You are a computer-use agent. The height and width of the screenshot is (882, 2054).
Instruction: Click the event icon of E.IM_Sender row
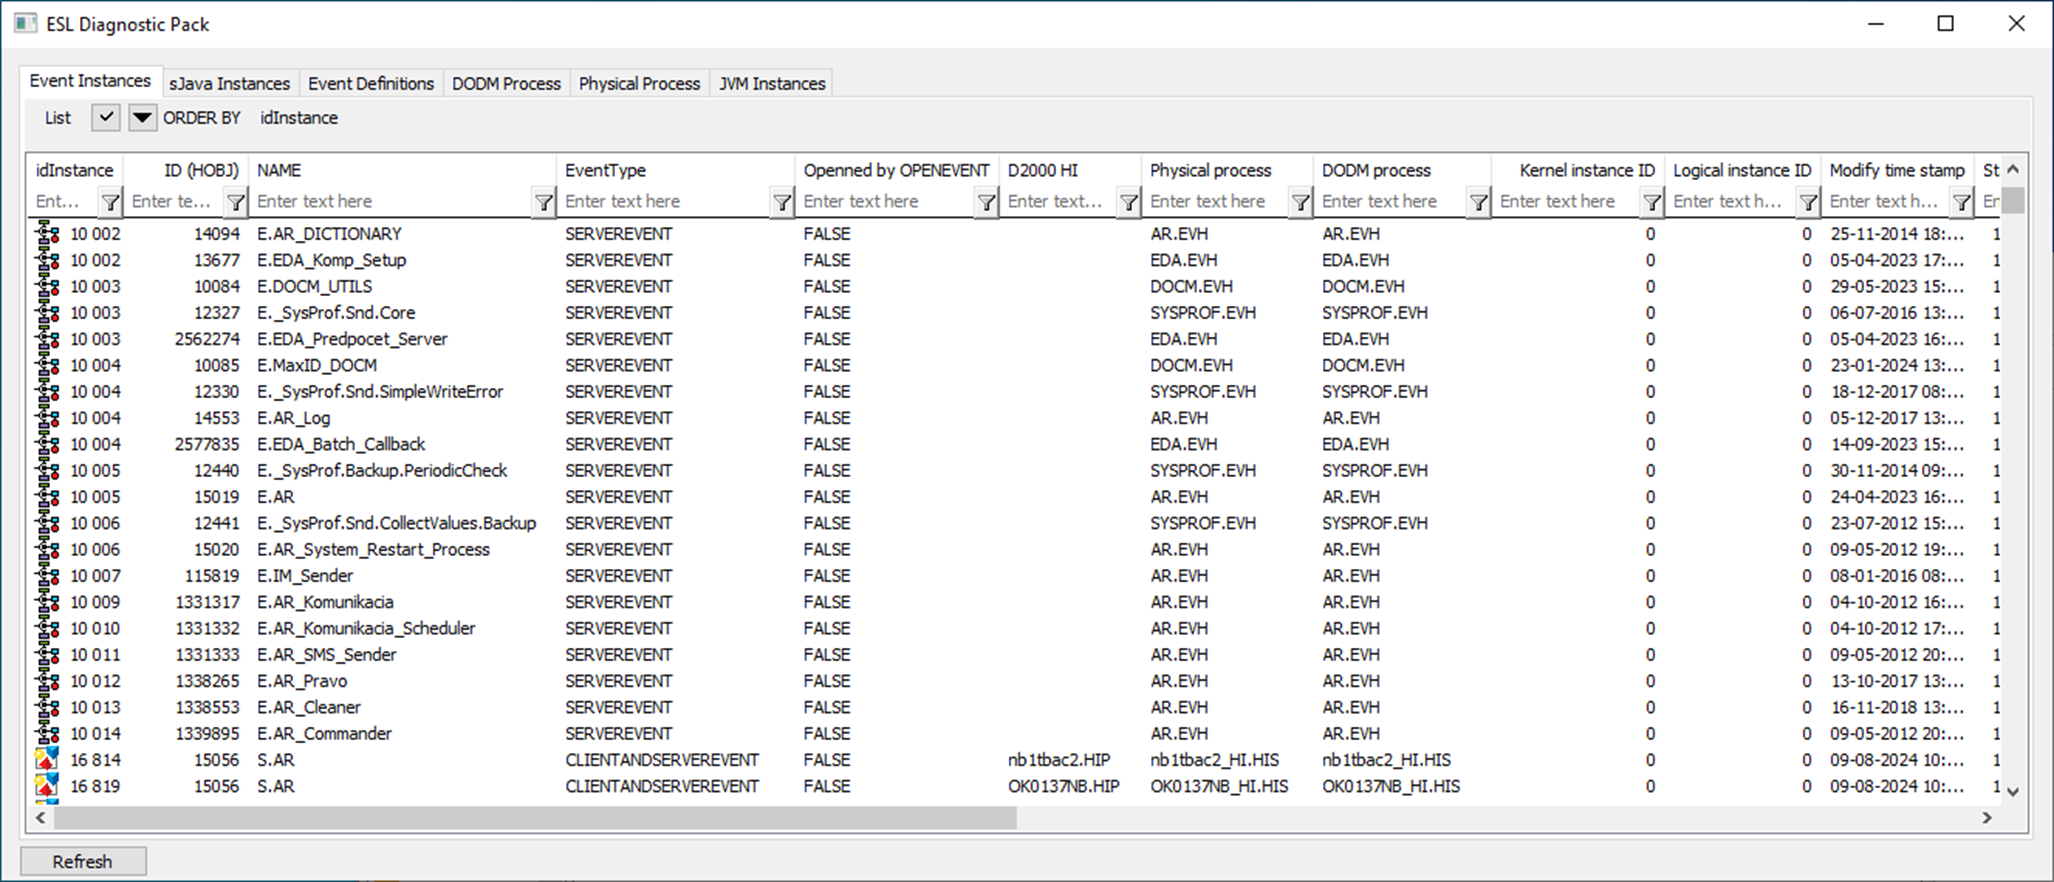tap(47, 576)
